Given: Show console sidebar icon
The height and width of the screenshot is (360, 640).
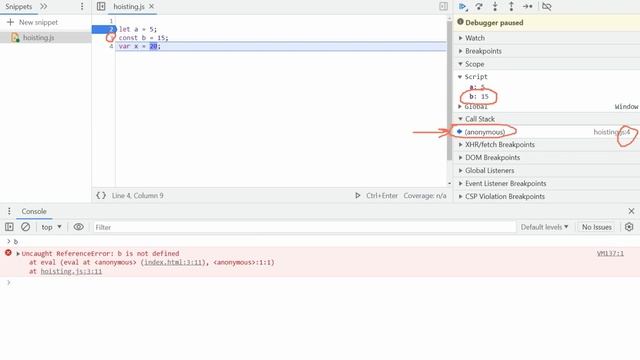Looking at the screenshot, I should (9, 227).
